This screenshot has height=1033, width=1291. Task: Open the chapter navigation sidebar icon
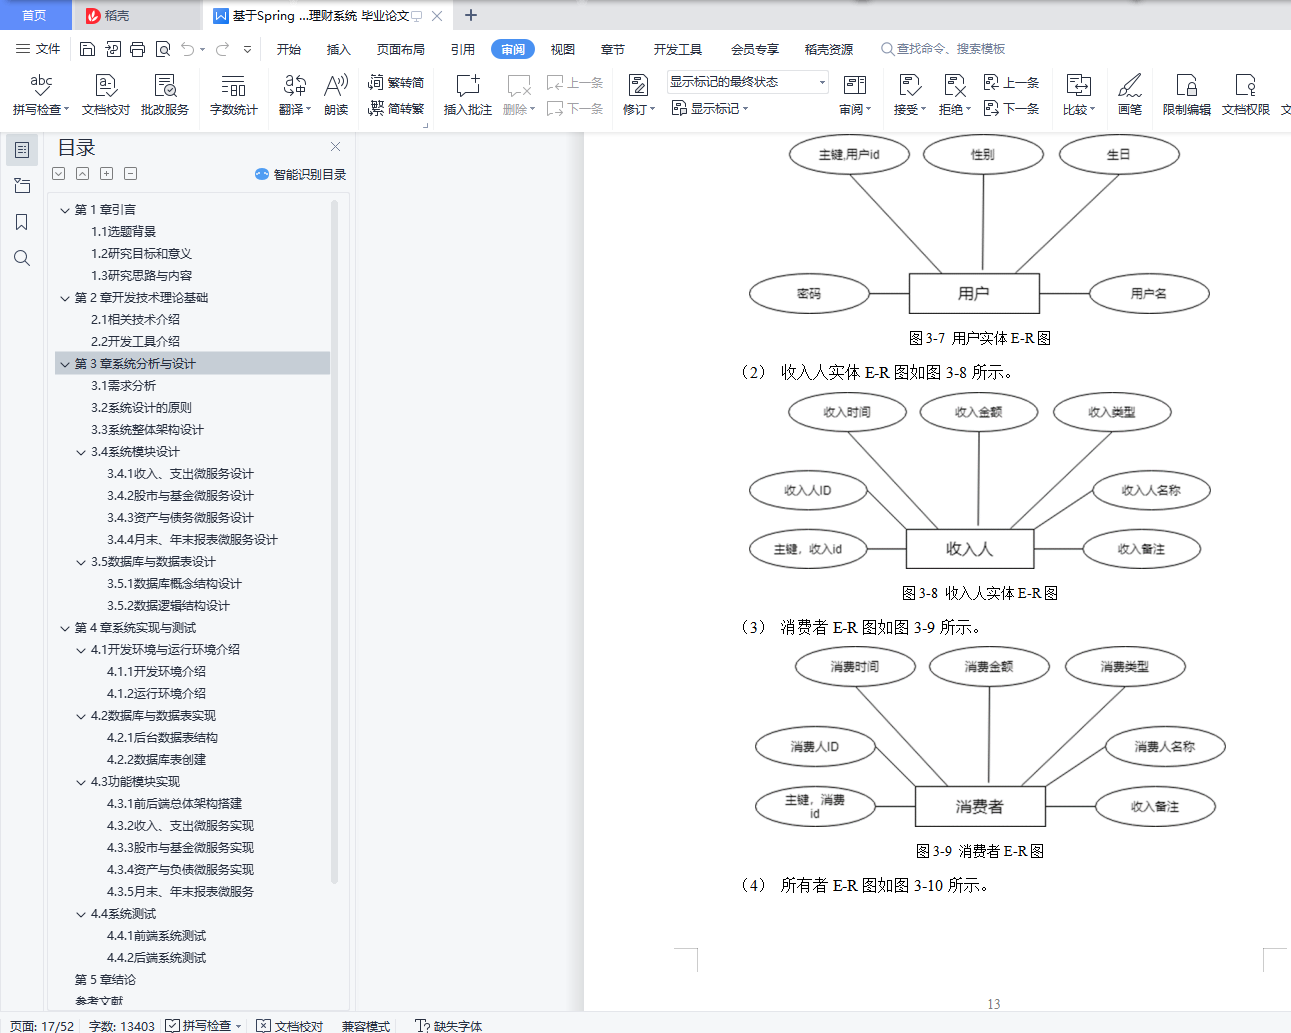tap(22, 186)
